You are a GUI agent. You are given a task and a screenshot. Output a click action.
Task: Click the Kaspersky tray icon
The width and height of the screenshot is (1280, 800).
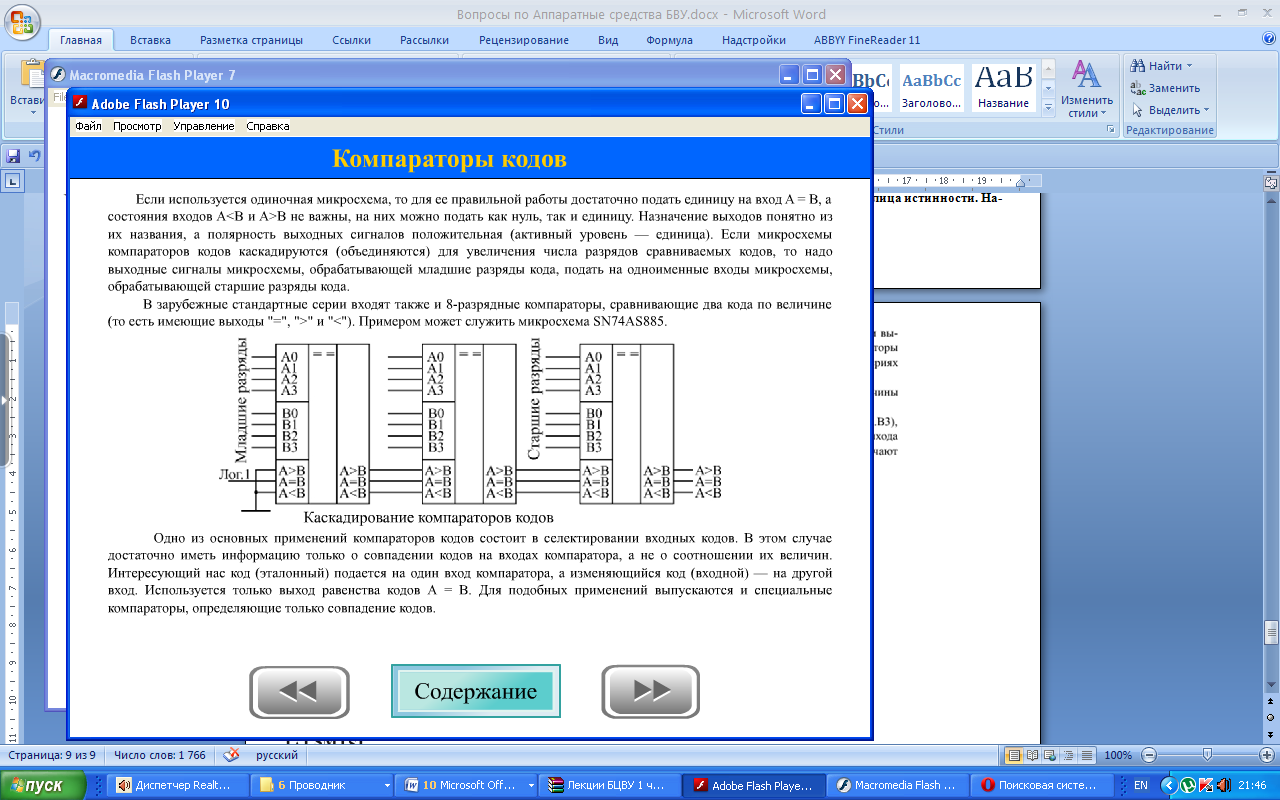coord(1206,785)
